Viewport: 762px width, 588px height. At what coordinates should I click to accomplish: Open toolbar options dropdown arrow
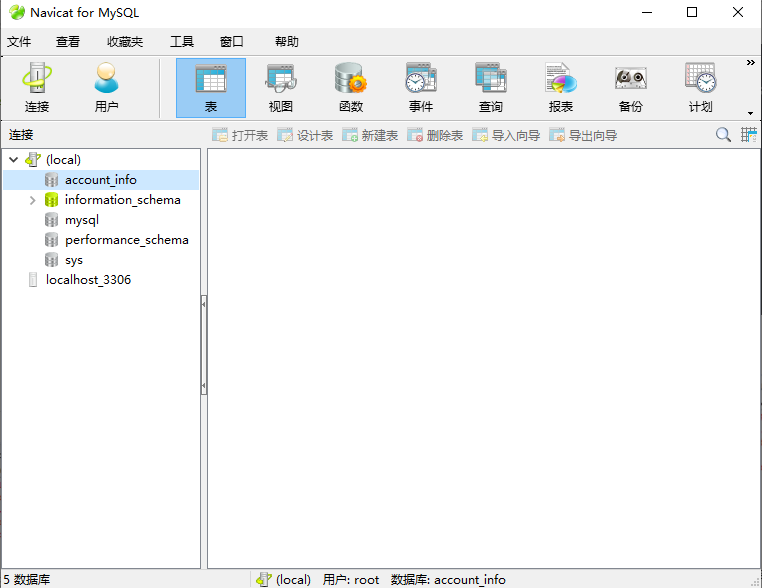[x=750, y=113]
